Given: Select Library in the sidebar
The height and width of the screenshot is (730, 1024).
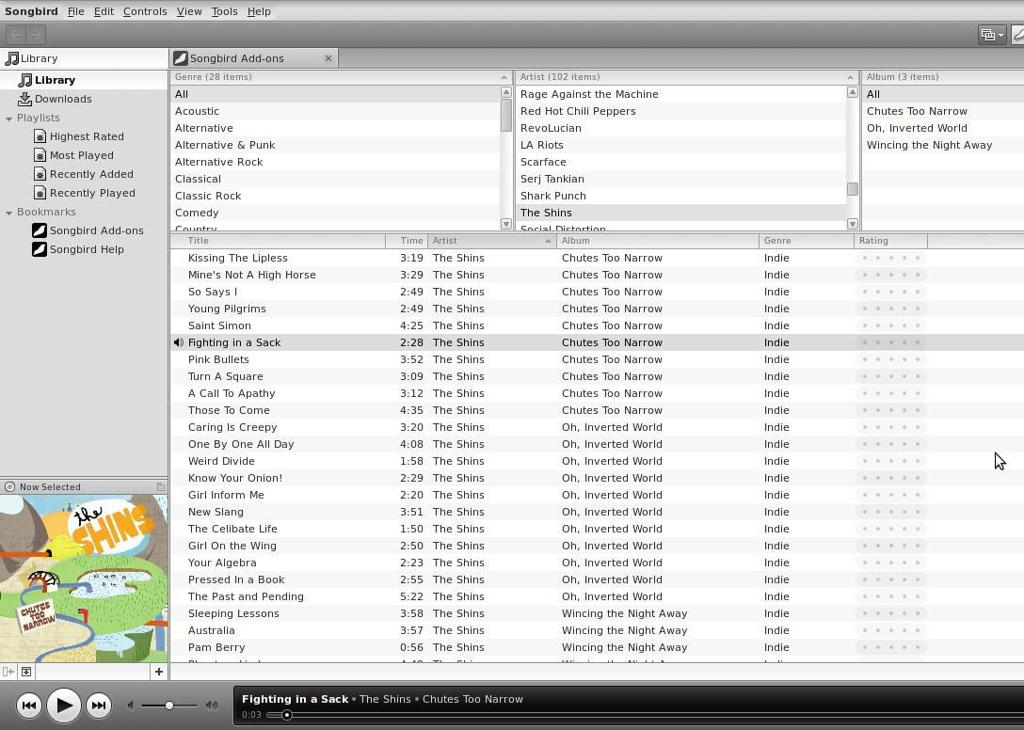Looking at the screenshot, I should coord(84,80).
